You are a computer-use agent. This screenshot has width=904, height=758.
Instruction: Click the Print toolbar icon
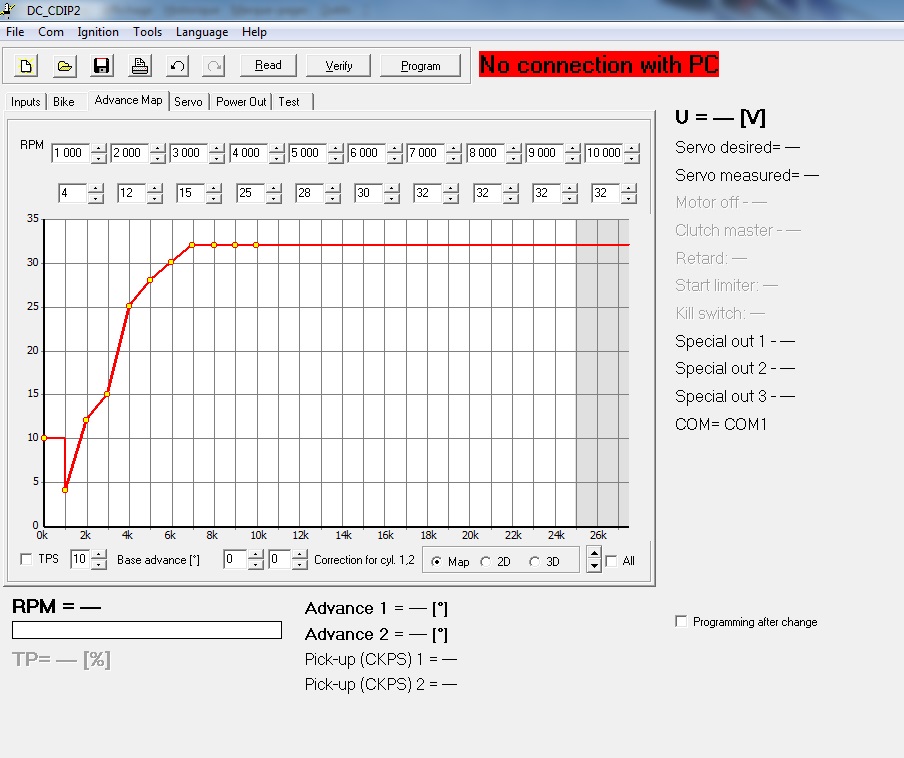(x=139, y=66)
